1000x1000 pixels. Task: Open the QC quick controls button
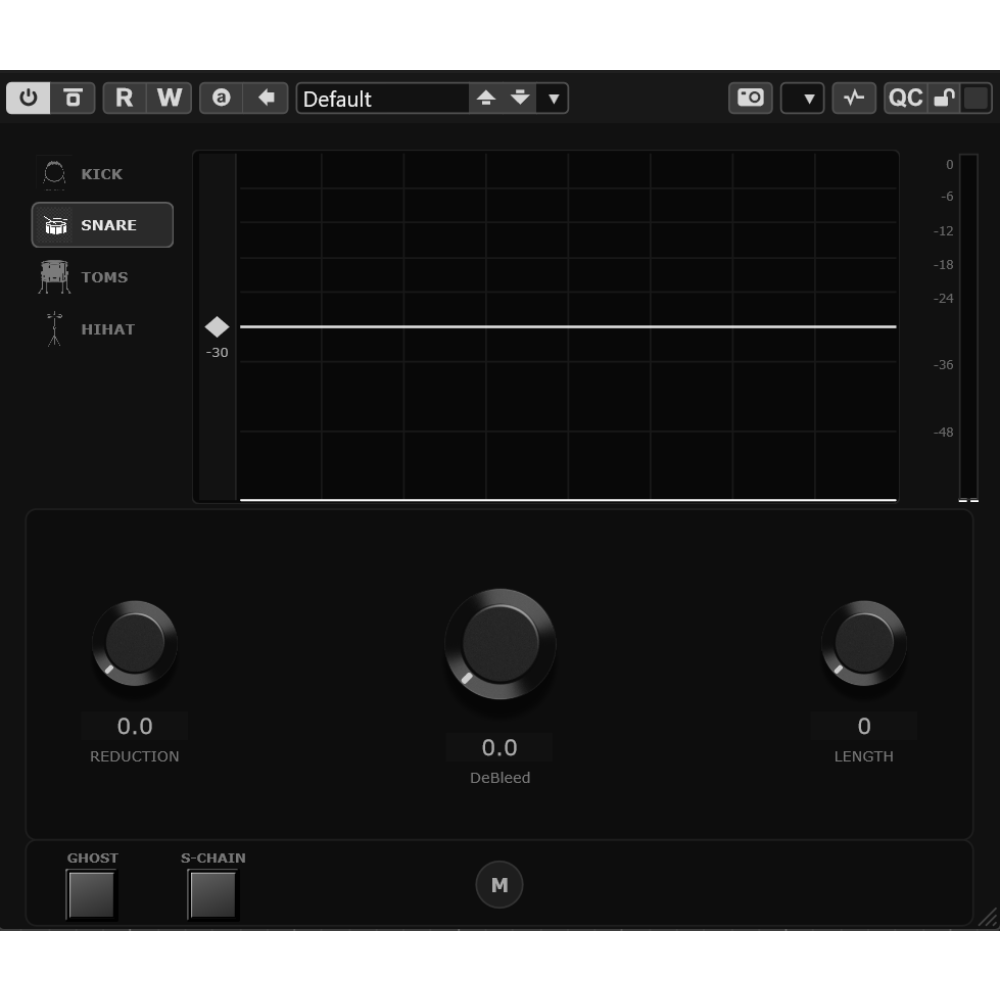tap(905, 98)
